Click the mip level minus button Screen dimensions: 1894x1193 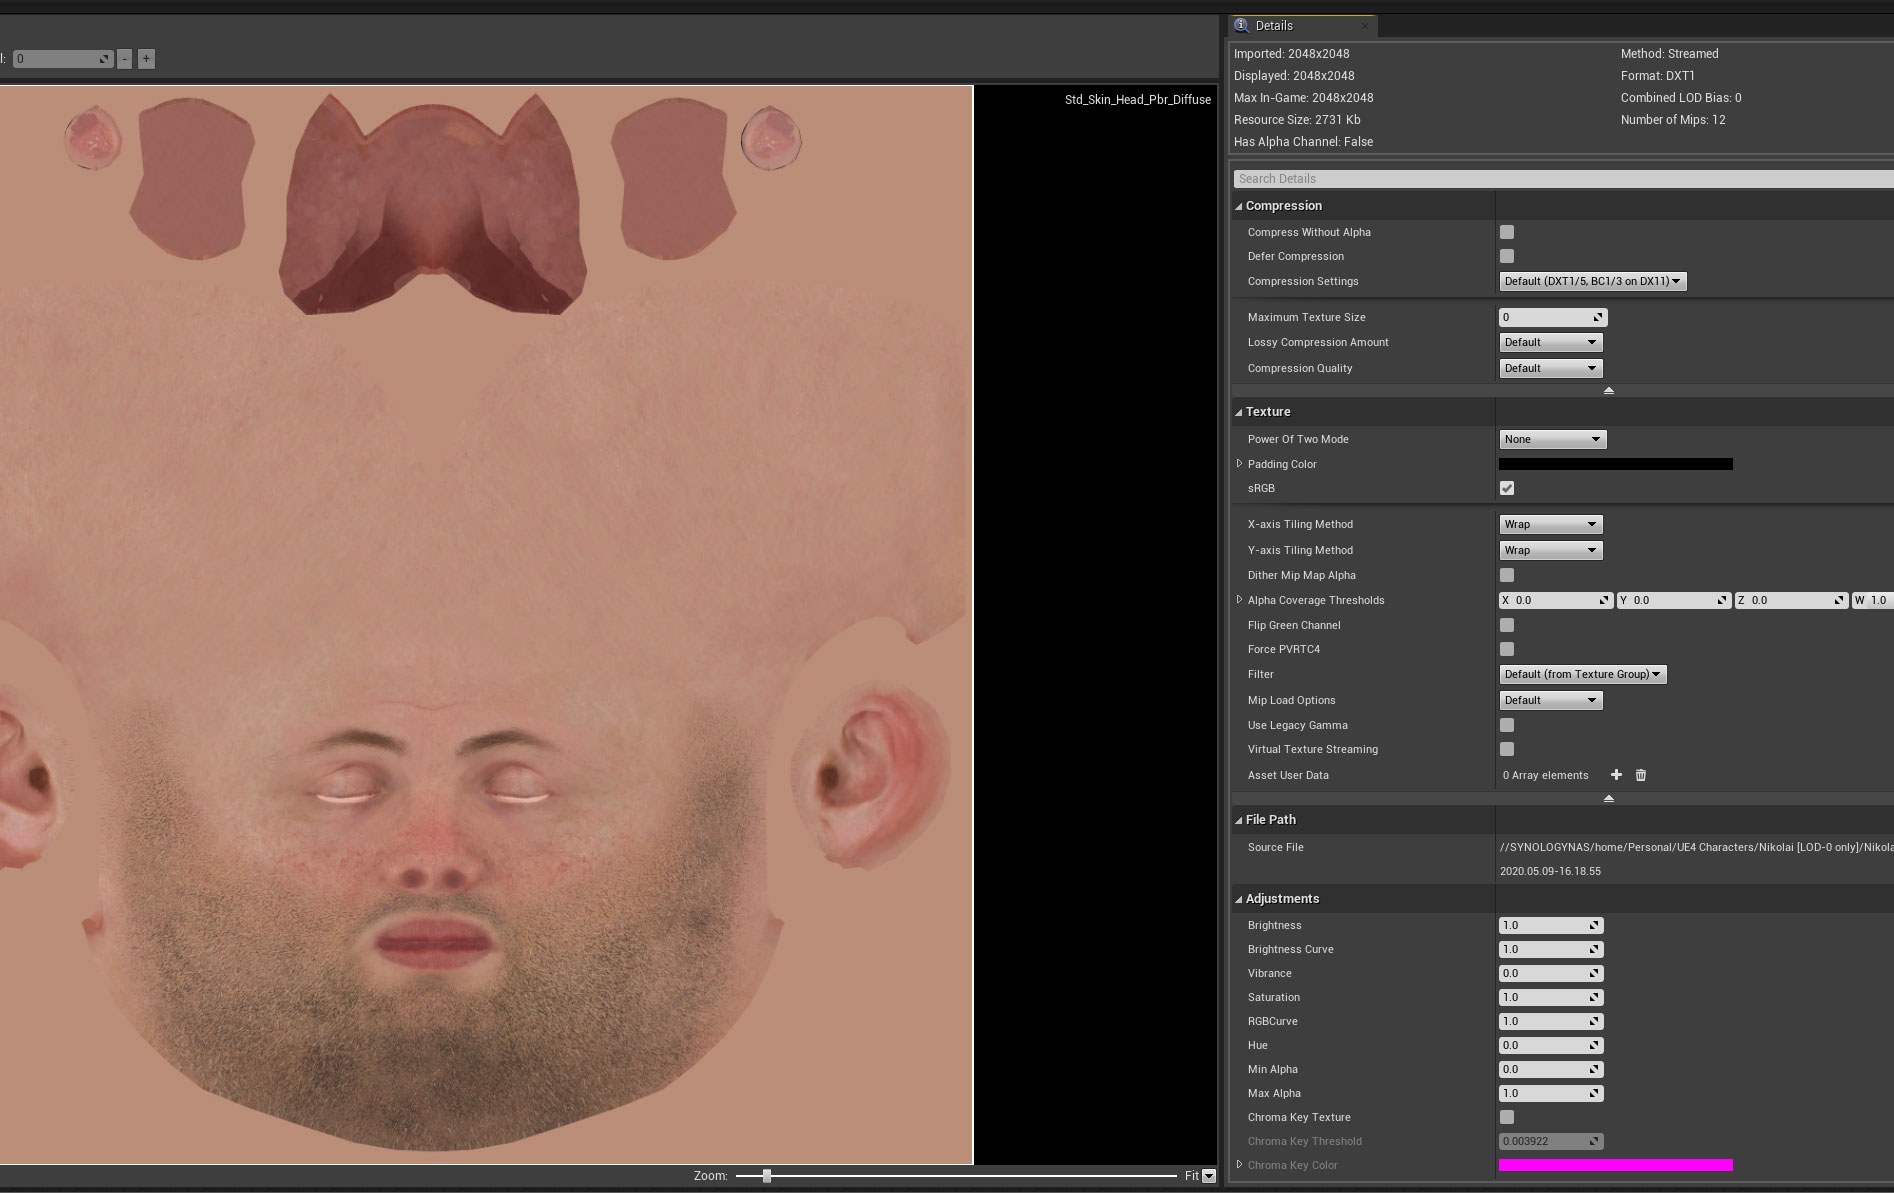click(x=124, y=59)
